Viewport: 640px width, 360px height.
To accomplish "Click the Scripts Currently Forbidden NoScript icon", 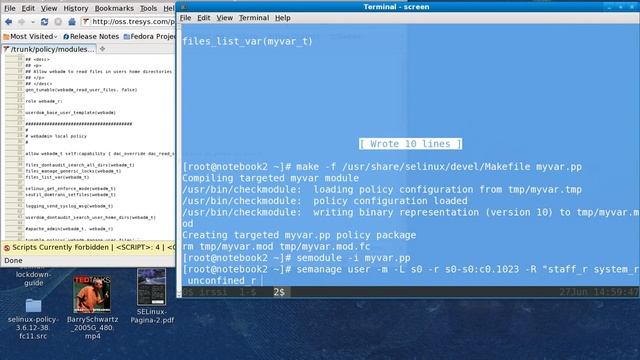I will [x=7, y=248].
